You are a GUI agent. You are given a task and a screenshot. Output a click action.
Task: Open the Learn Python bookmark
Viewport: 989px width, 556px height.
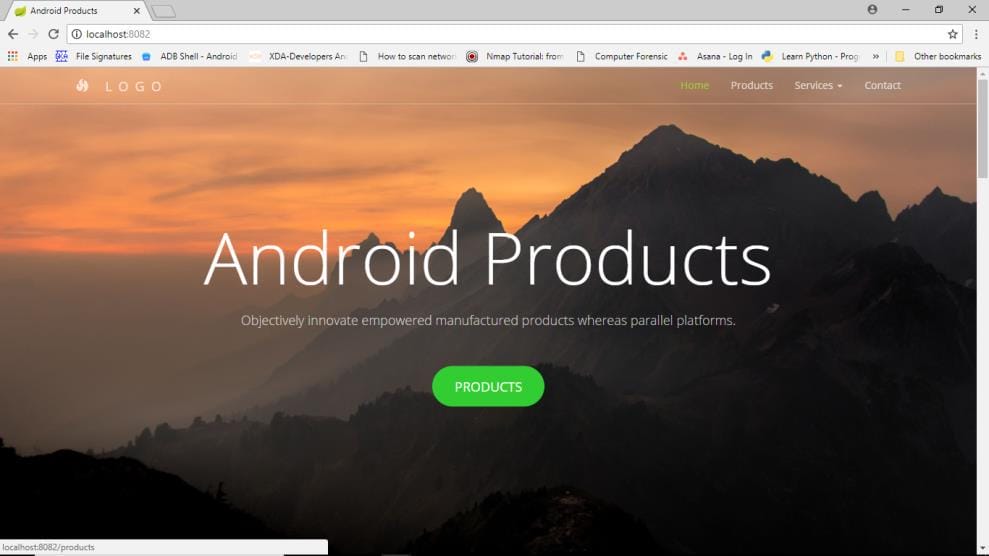810,57
